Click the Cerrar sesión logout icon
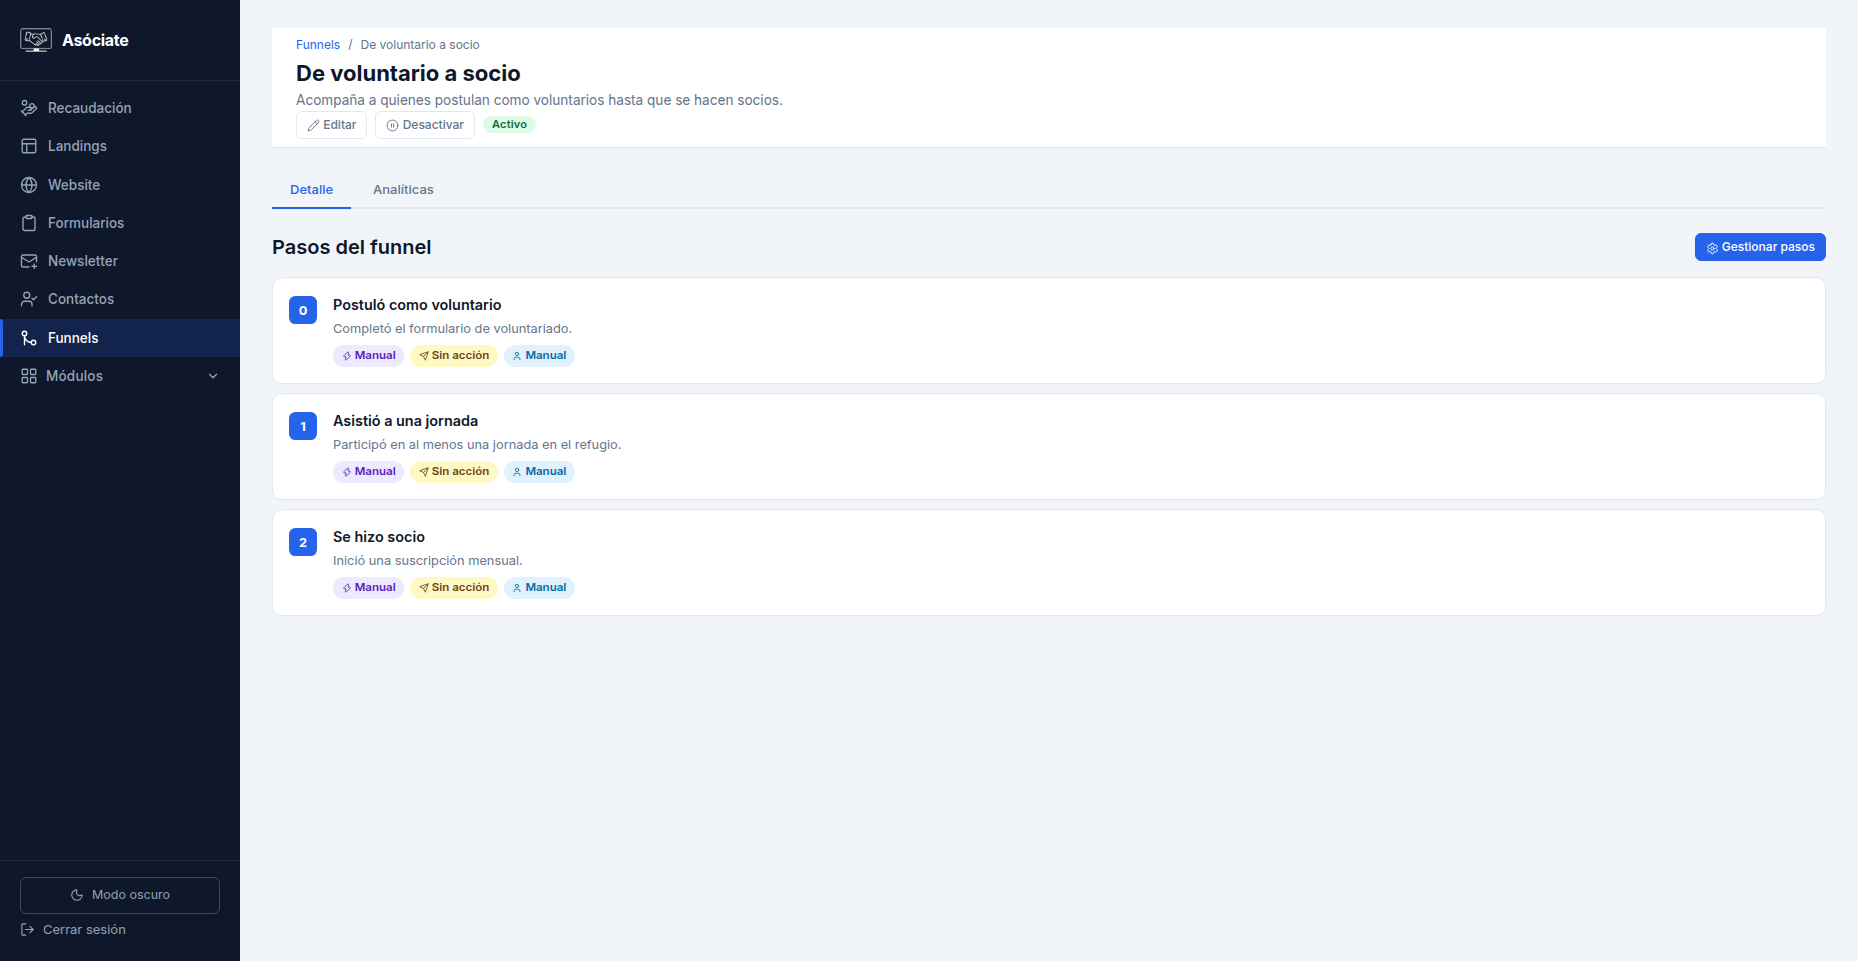Viewport: 1858px width, 961px height. (28, 930)
